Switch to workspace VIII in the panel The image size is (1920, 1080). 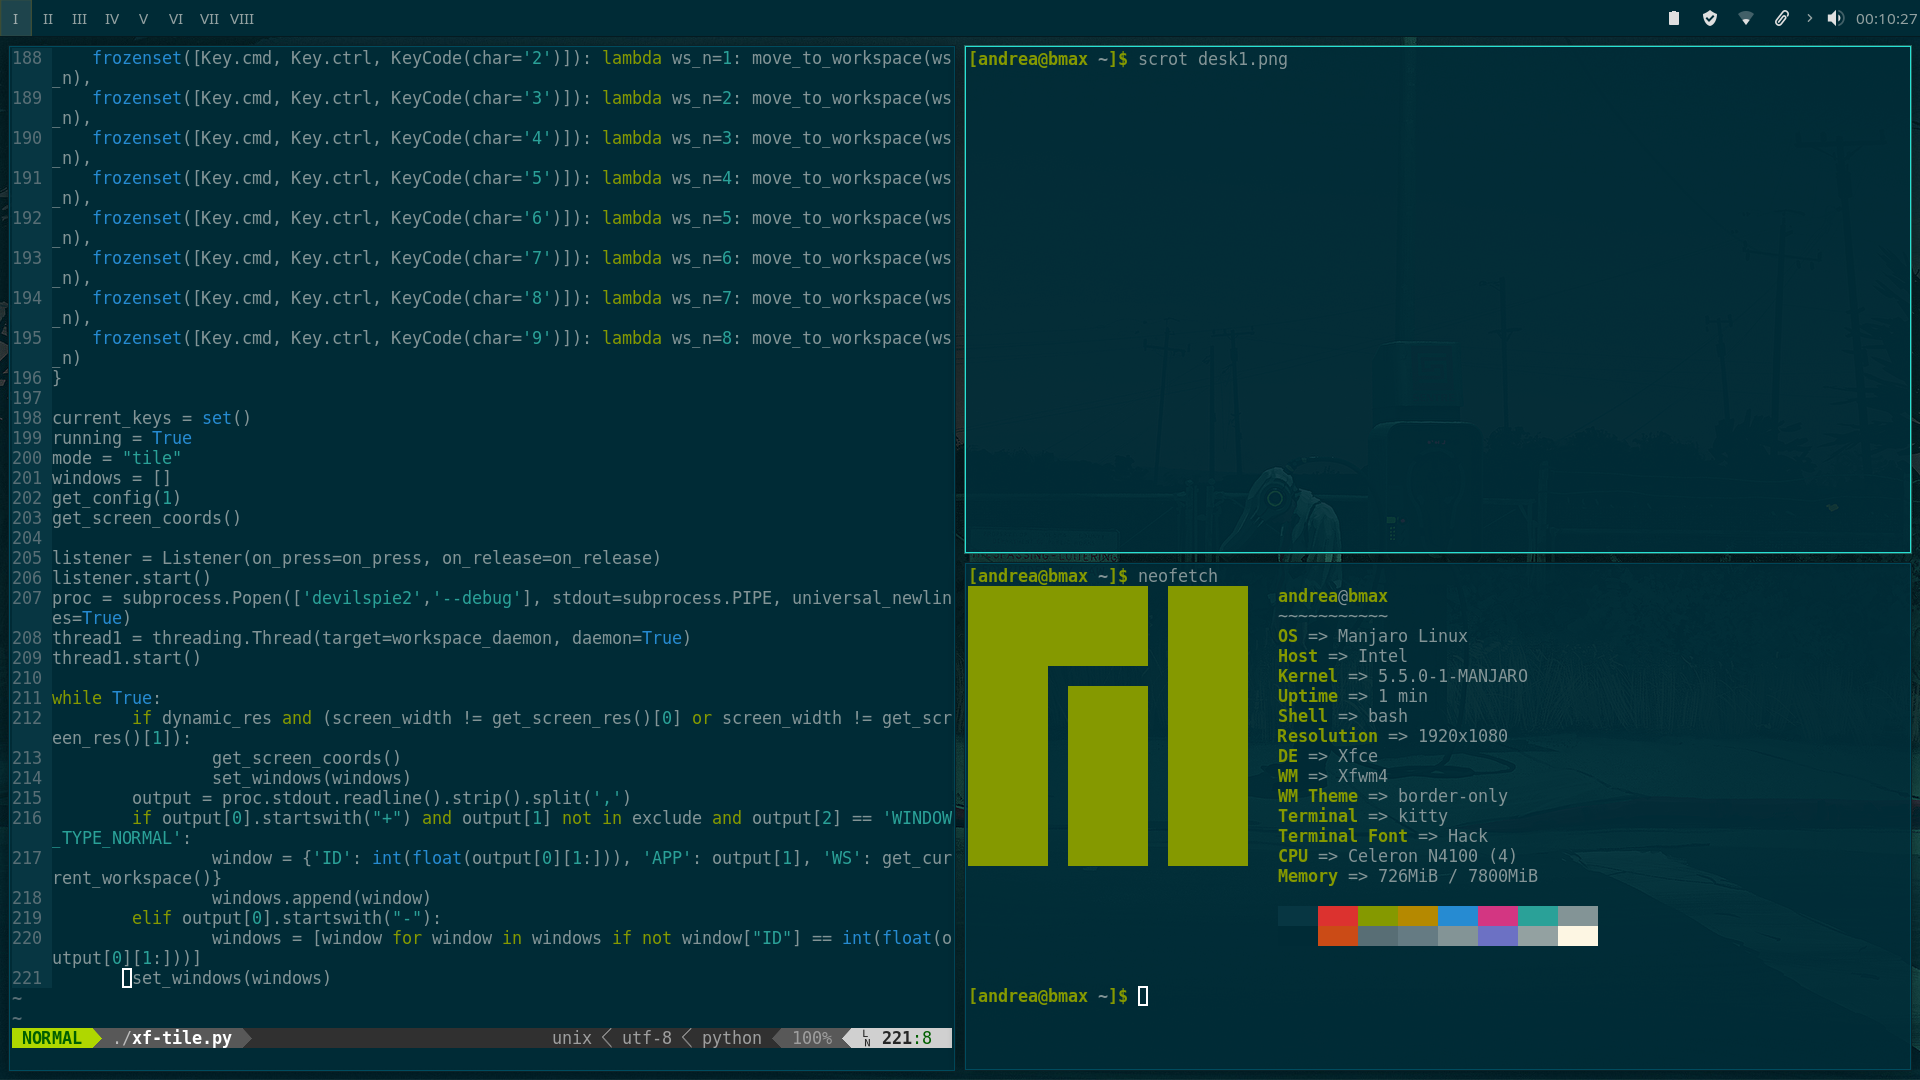point(242,18)
